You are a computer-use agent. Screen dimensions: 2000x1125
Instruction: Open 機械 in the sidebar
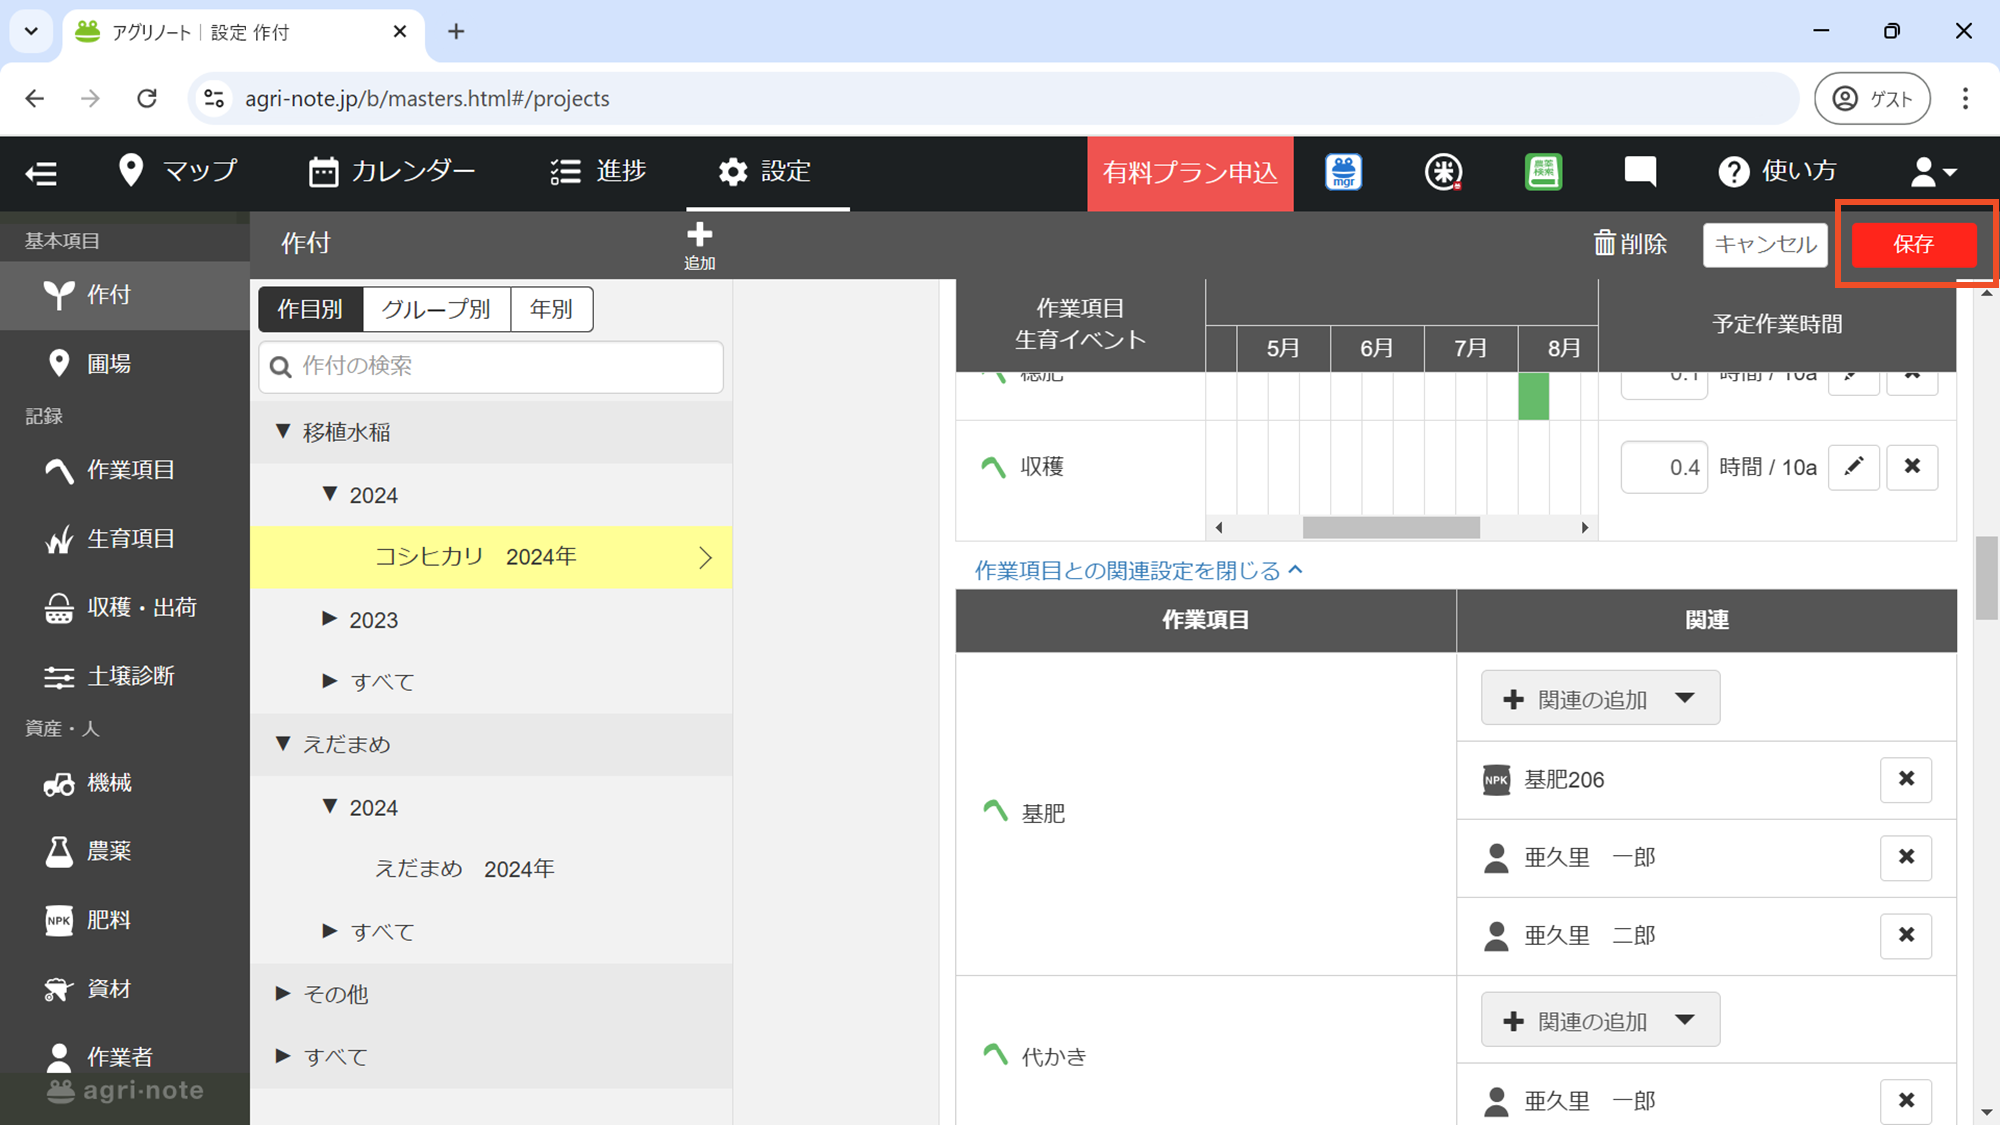[125, 783]
